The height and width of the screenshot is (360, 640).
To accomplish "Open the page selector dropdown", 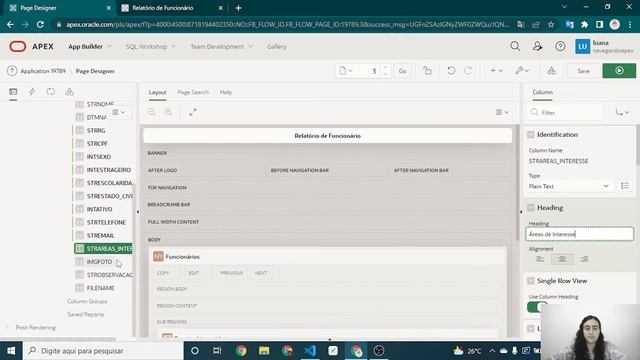I will click(x=346, y=71).
